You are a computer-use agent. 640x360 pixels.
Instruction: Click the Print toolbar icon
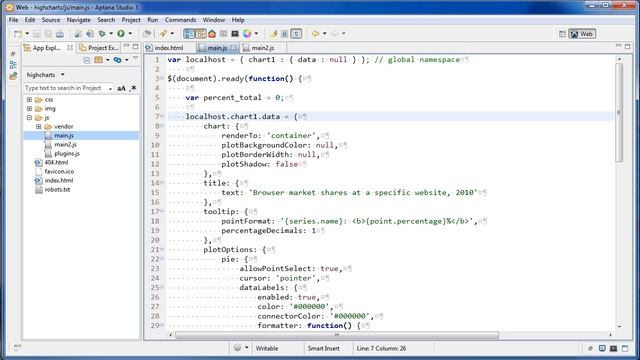(60, 34)
